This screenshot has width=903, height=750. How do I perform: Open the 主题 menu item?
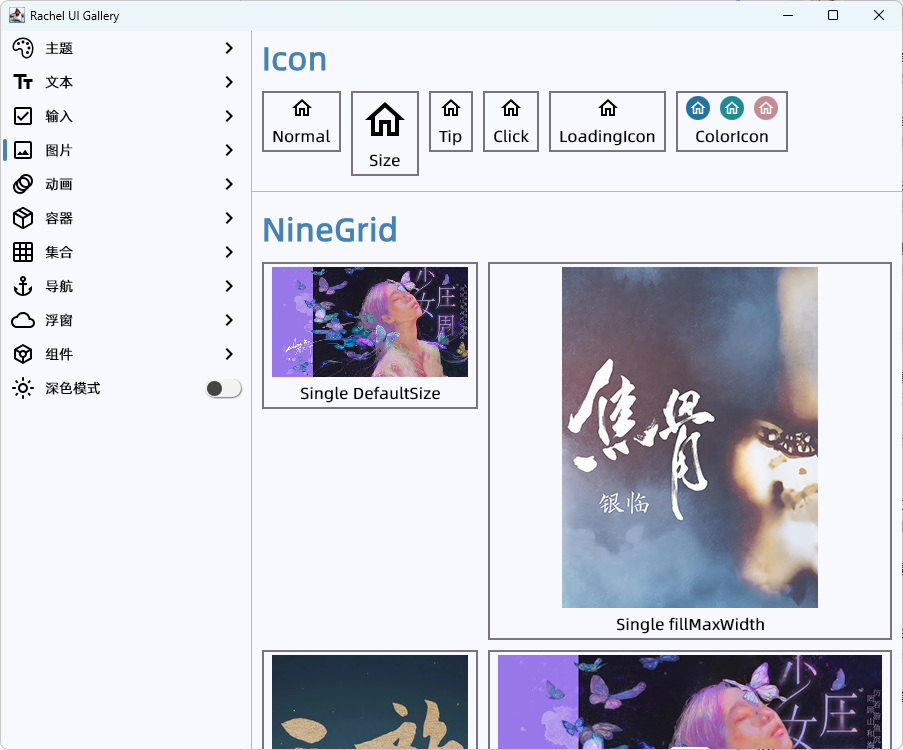pos(126,48)
